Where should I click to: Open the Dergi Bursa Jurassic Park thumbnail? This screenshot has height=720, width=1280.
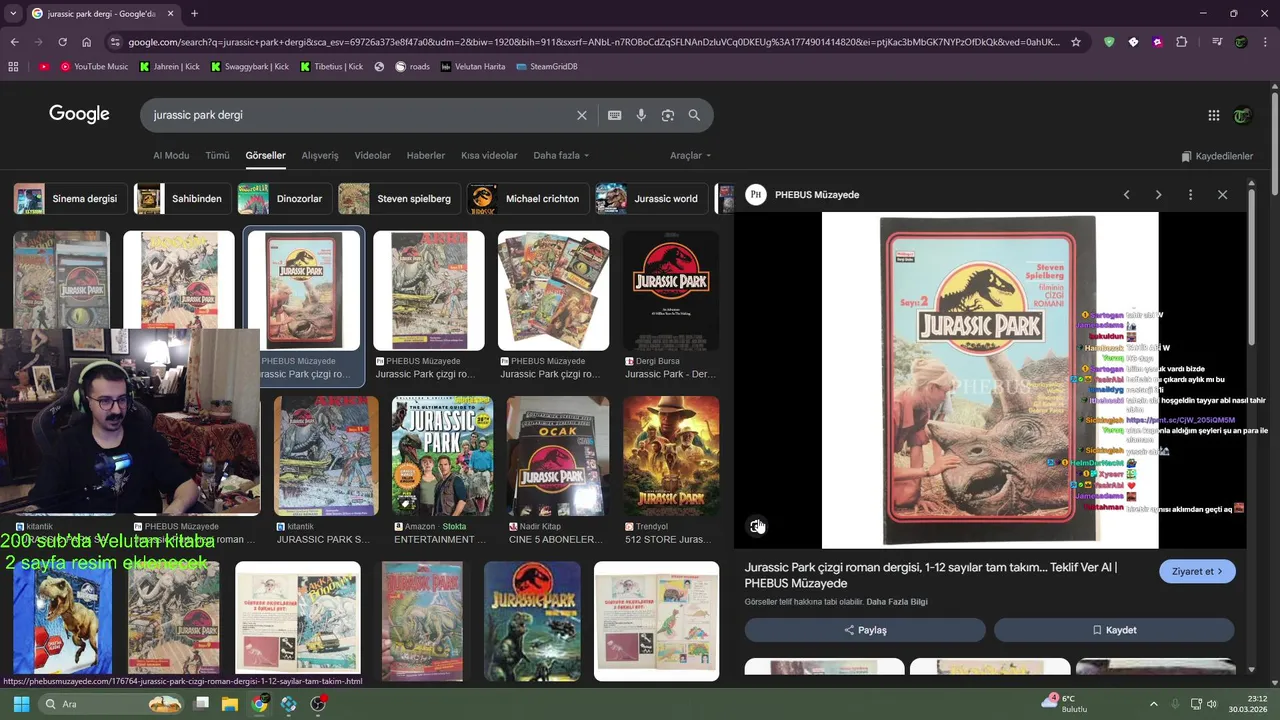671,291
